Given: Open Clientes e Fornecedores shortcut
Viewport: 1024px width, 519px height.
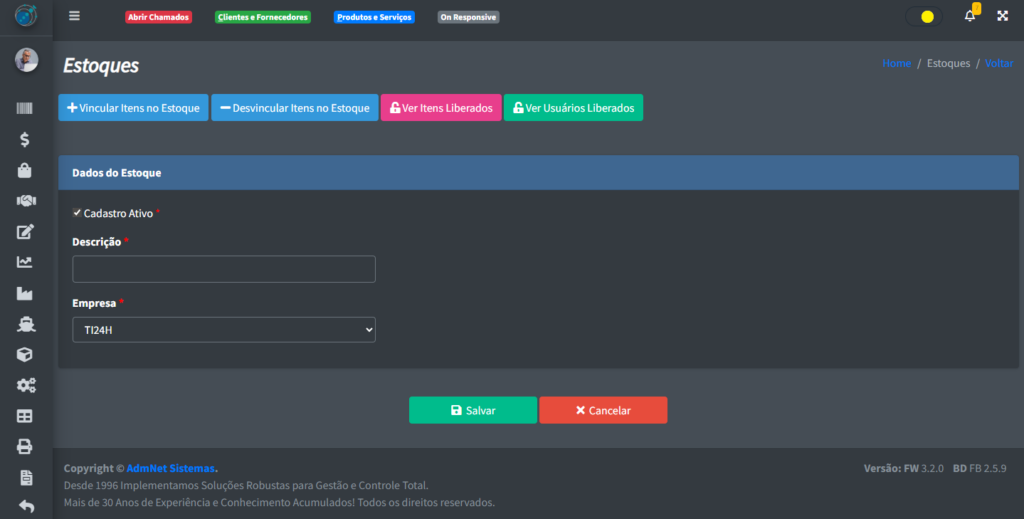Looking at the screenshot, I should (x=263, y=17).
